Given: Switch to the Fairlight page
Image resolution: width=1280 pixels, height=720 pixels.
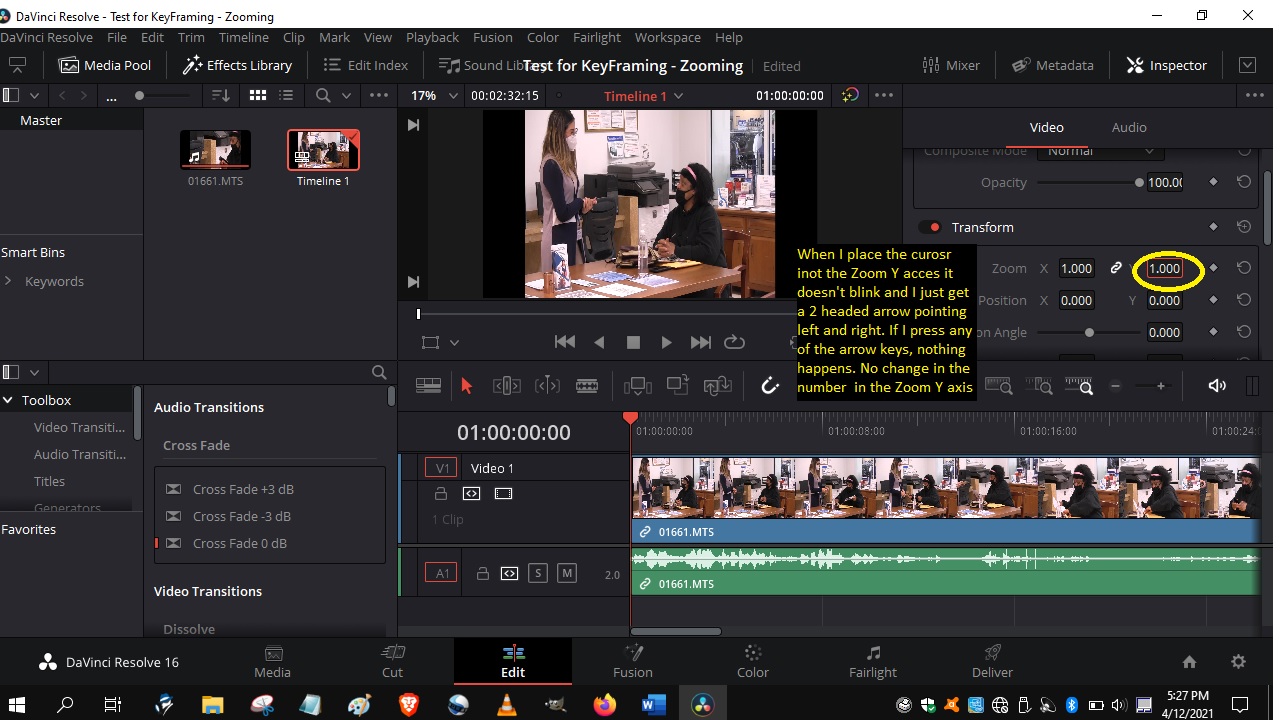Looking at the screenshot, I should pos(873,661).
